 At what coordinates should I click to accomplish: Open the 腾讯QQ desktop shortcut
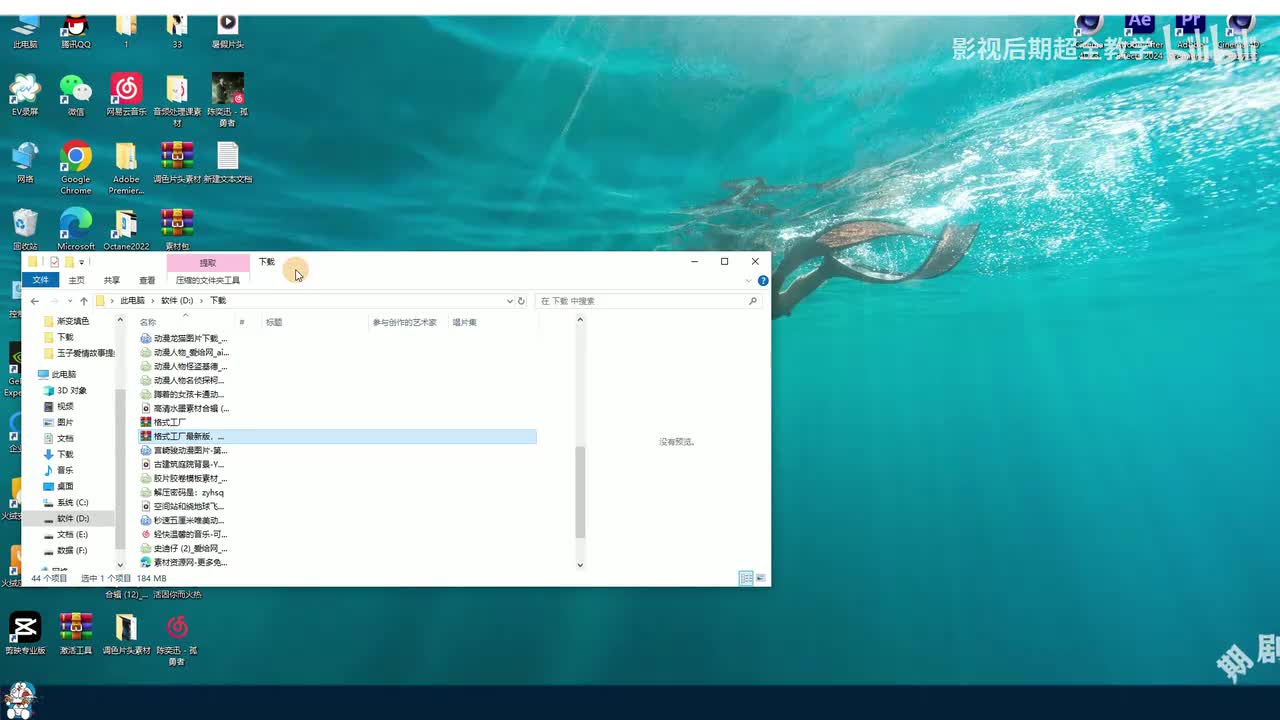point(75,30)
